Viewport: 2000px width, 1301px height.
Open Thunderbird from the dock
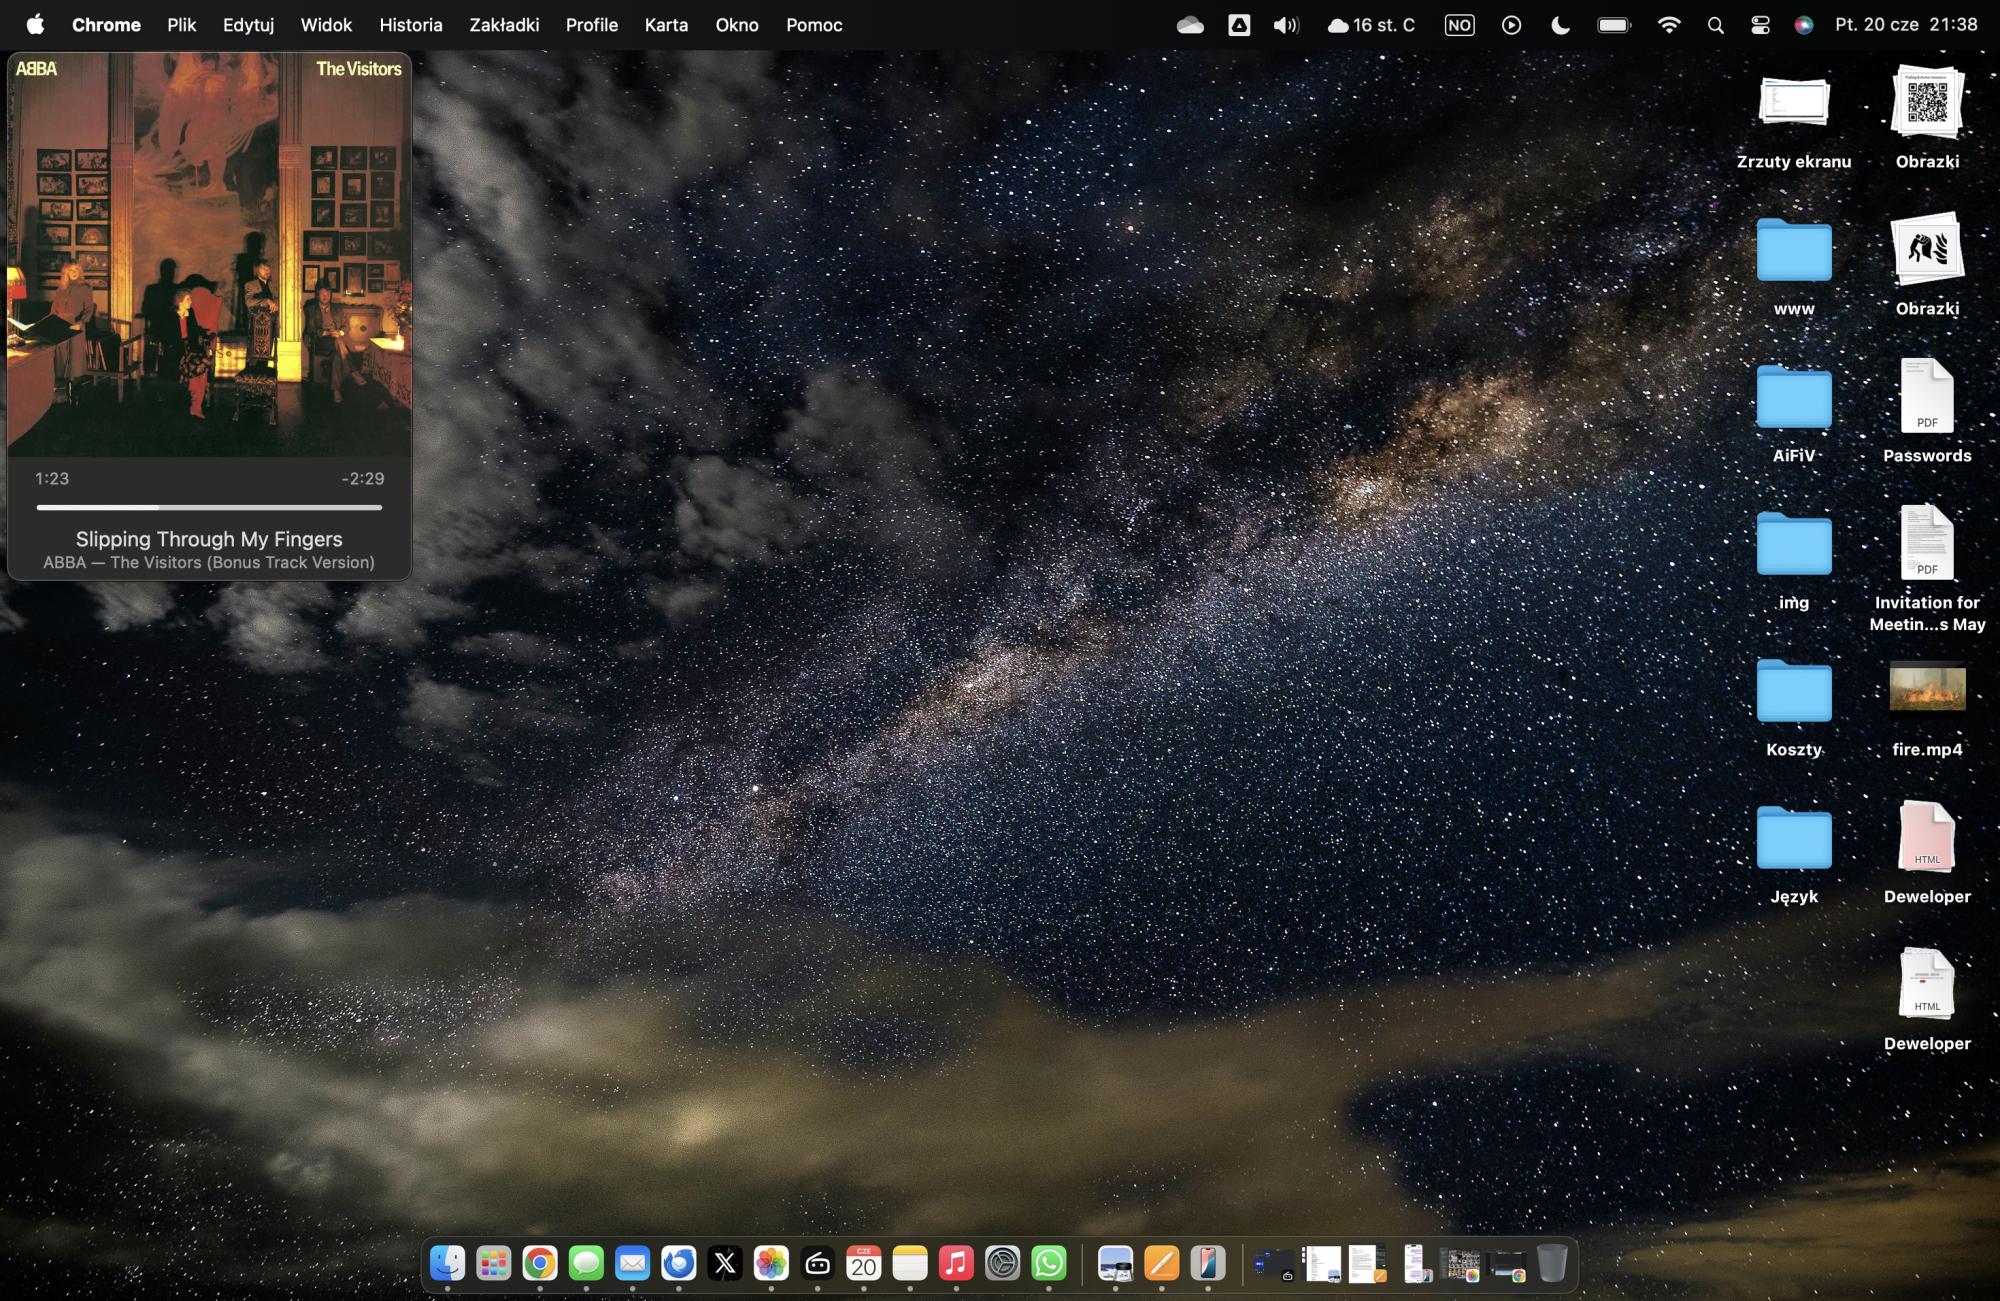pyautogui.click(x=679, y=1264)
